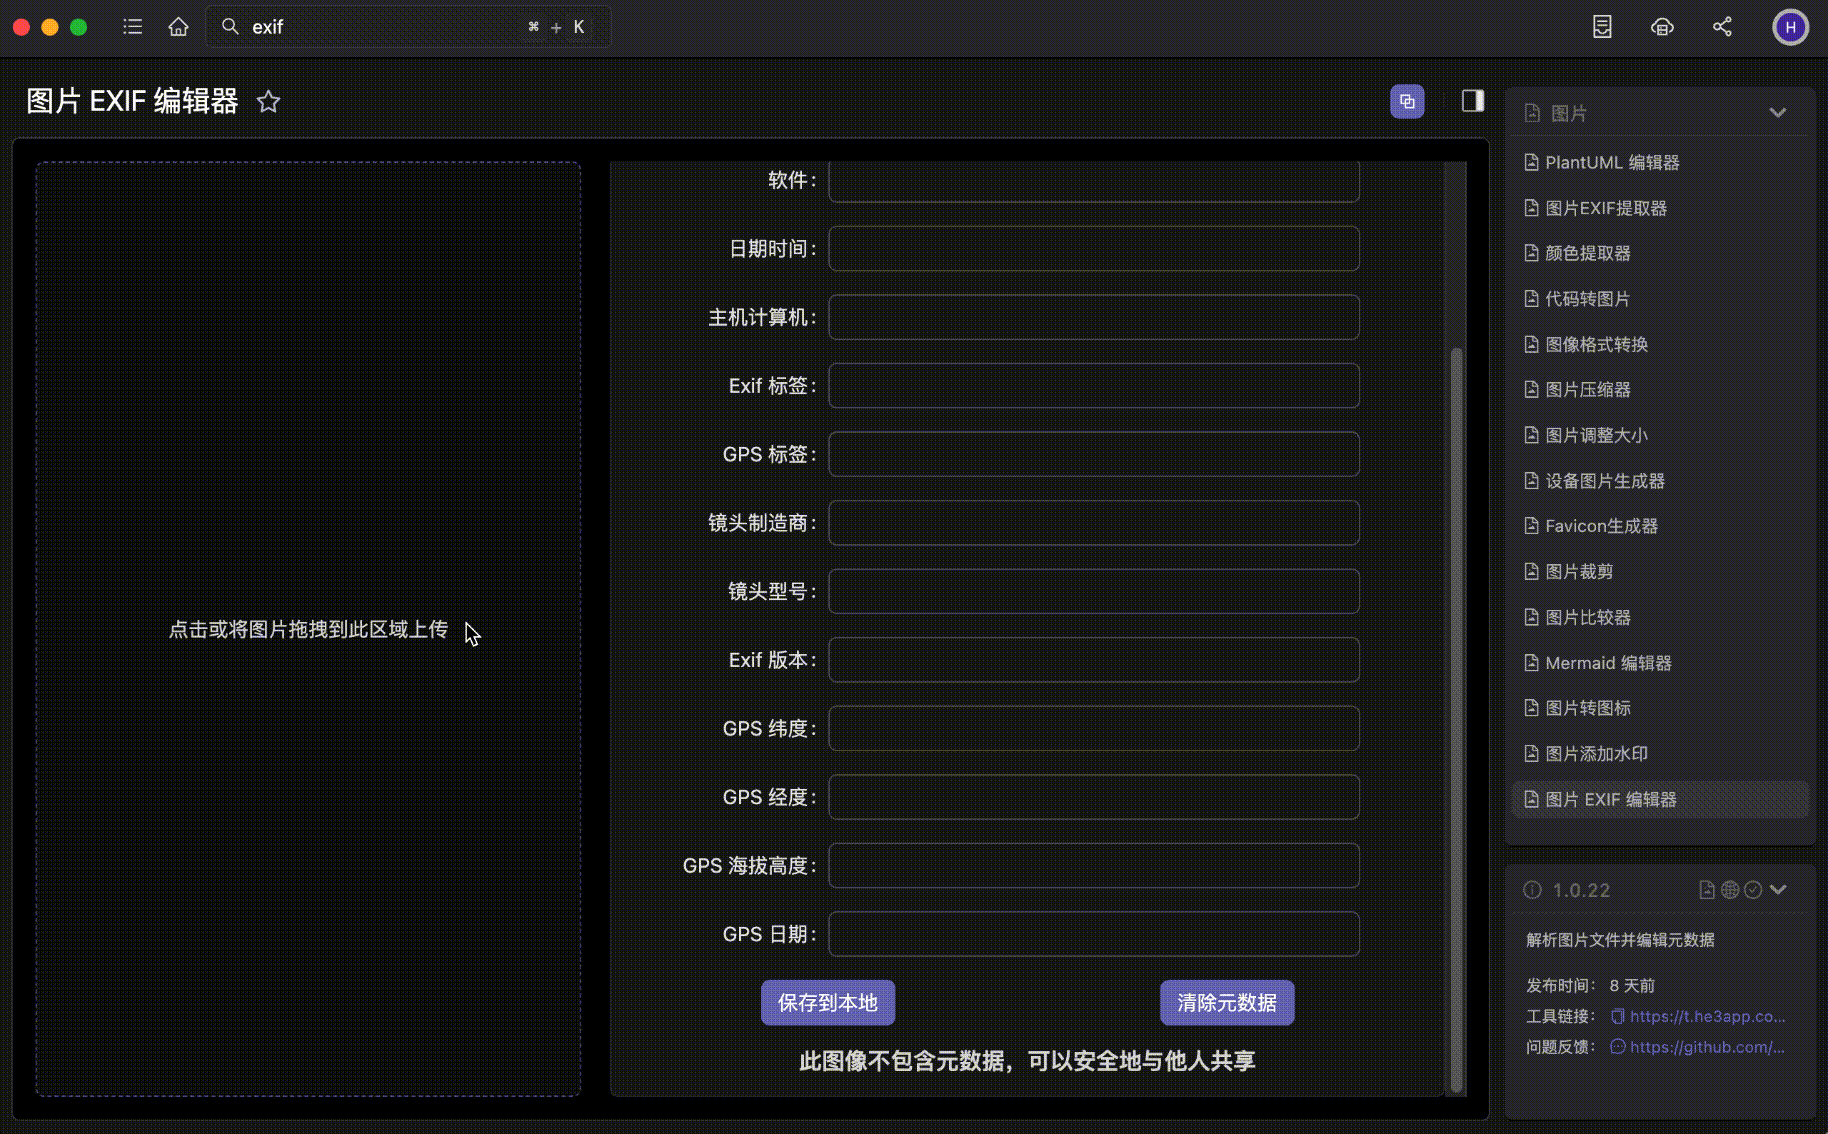The image size is (1828, 1134).
Task: Click the share icon in the top bar
Action: (x=1722, y=27)
